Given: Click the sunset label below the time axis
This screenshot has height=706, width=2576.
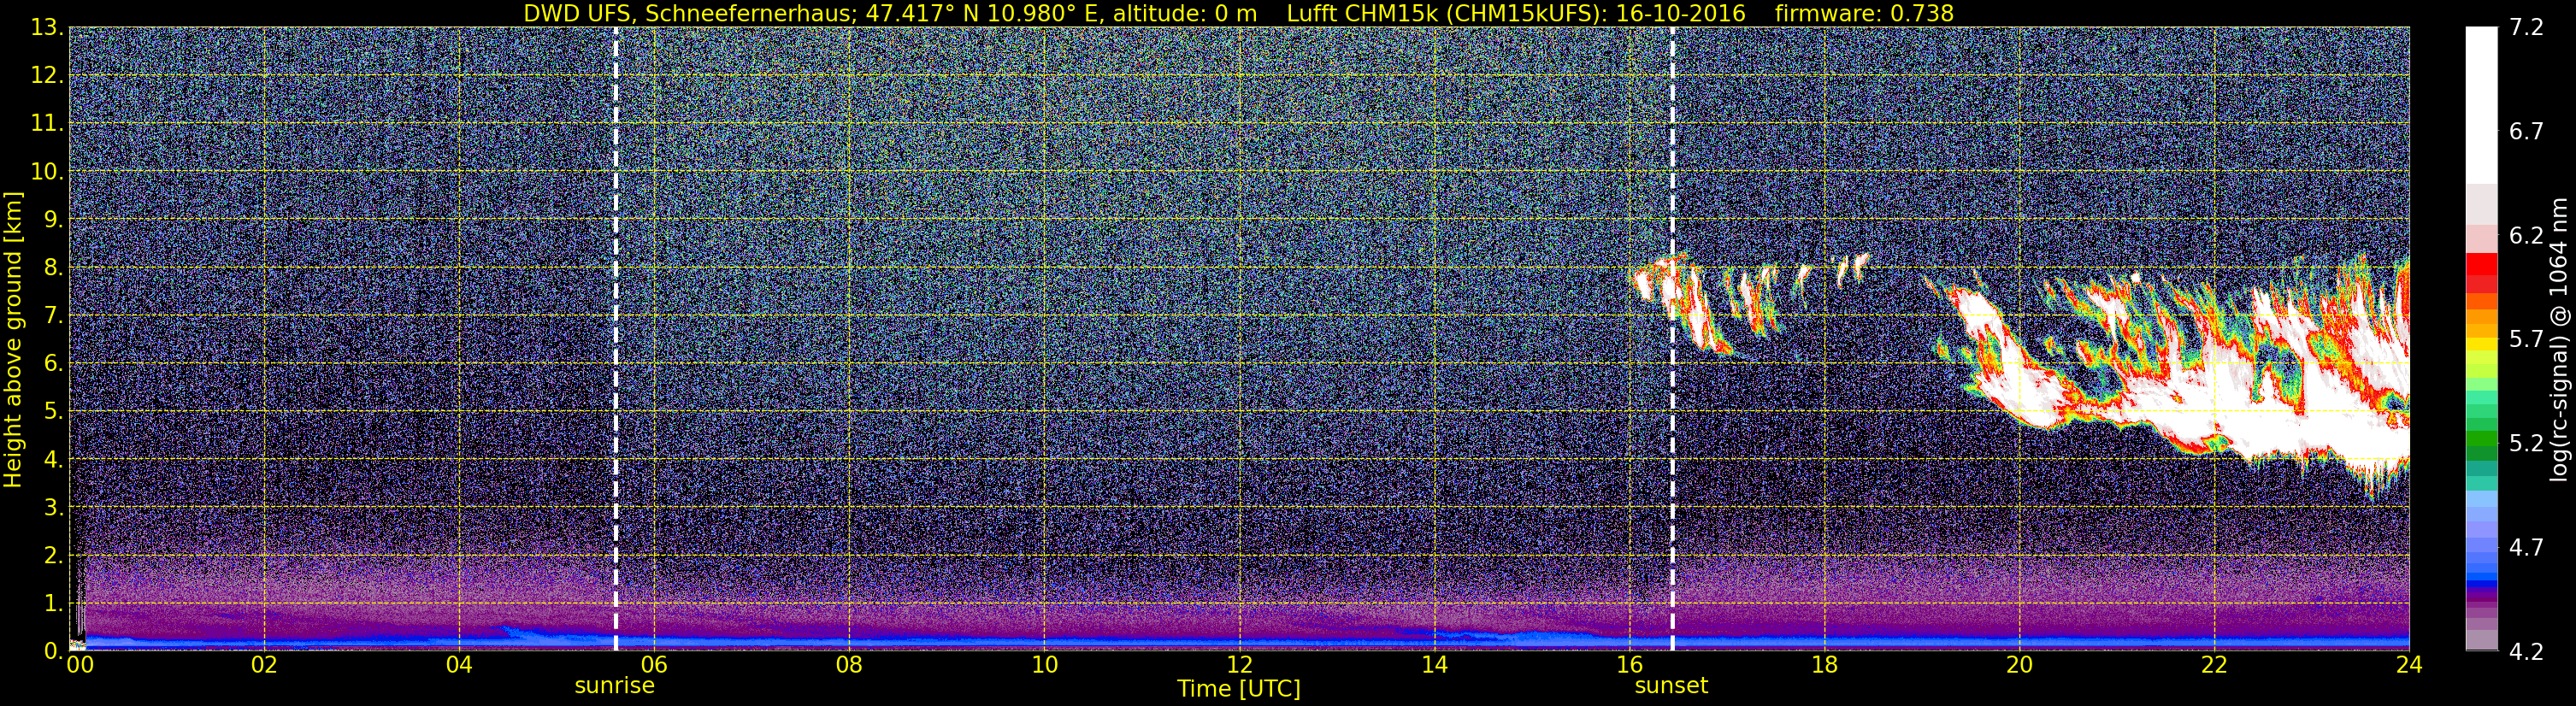Looking at the screenshot, I should click(1671, 686).
